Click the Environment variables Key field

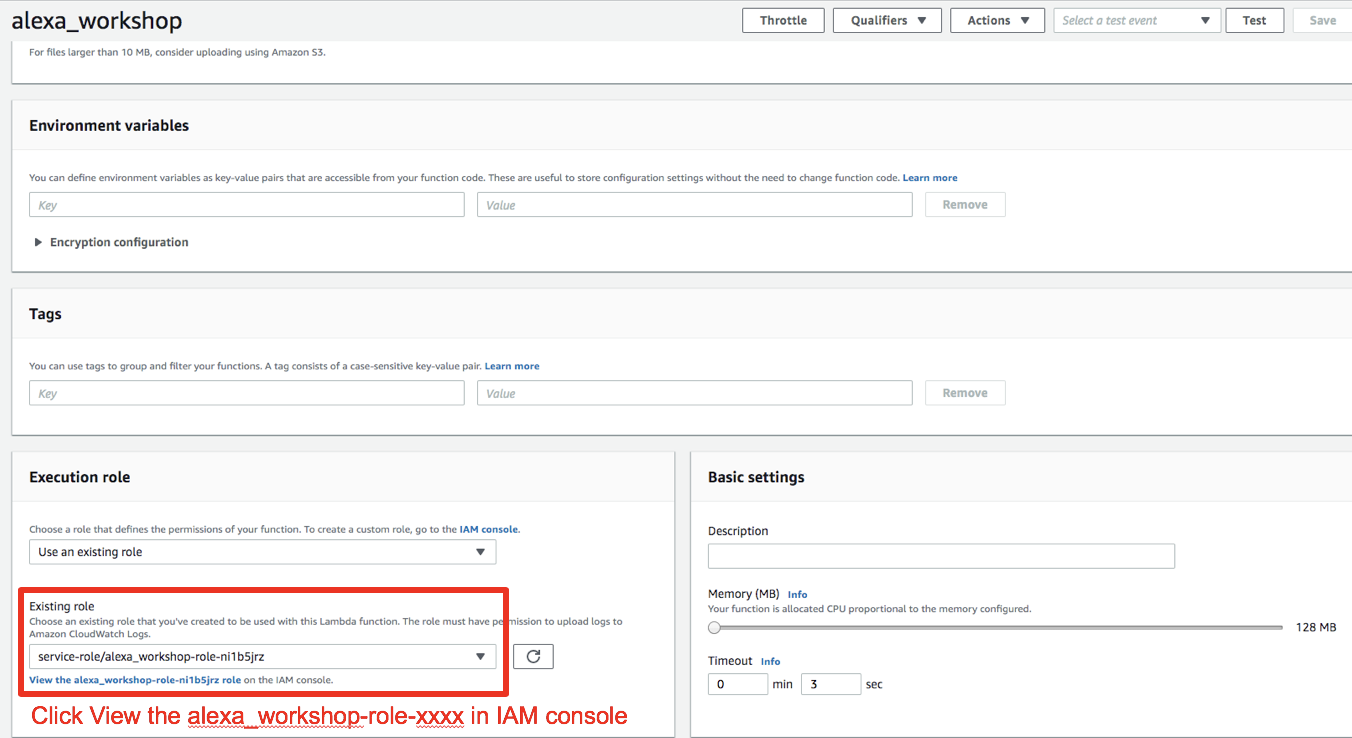(247, 205)
